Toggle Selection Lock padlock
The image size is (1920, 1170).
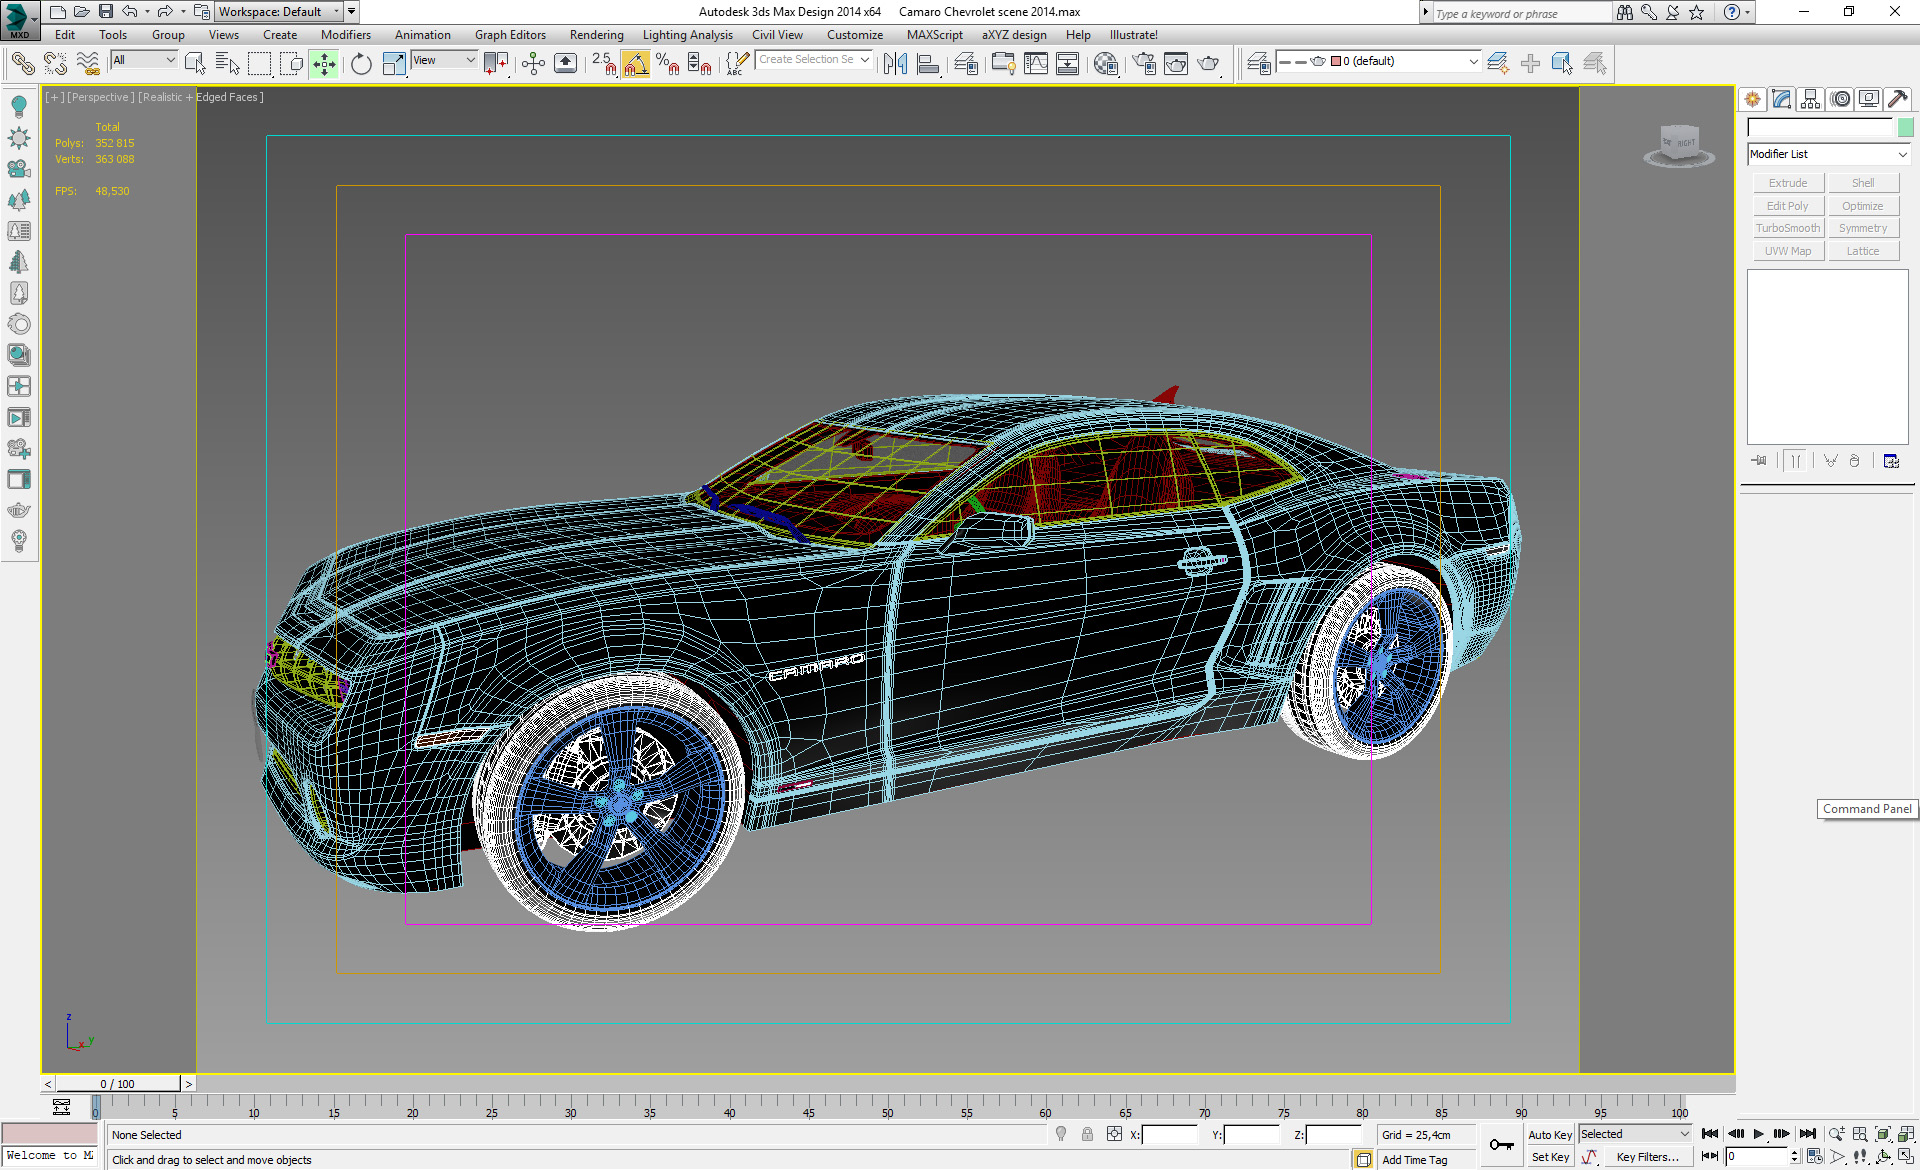(x=1088, y=1134)
